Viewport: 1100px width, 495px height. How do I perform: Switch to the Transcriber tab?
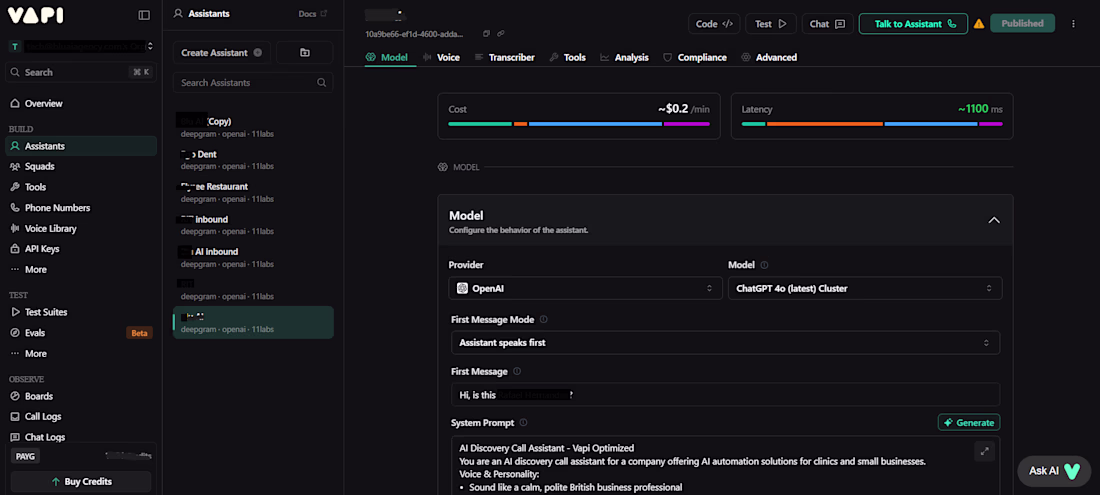coord(504,57)
